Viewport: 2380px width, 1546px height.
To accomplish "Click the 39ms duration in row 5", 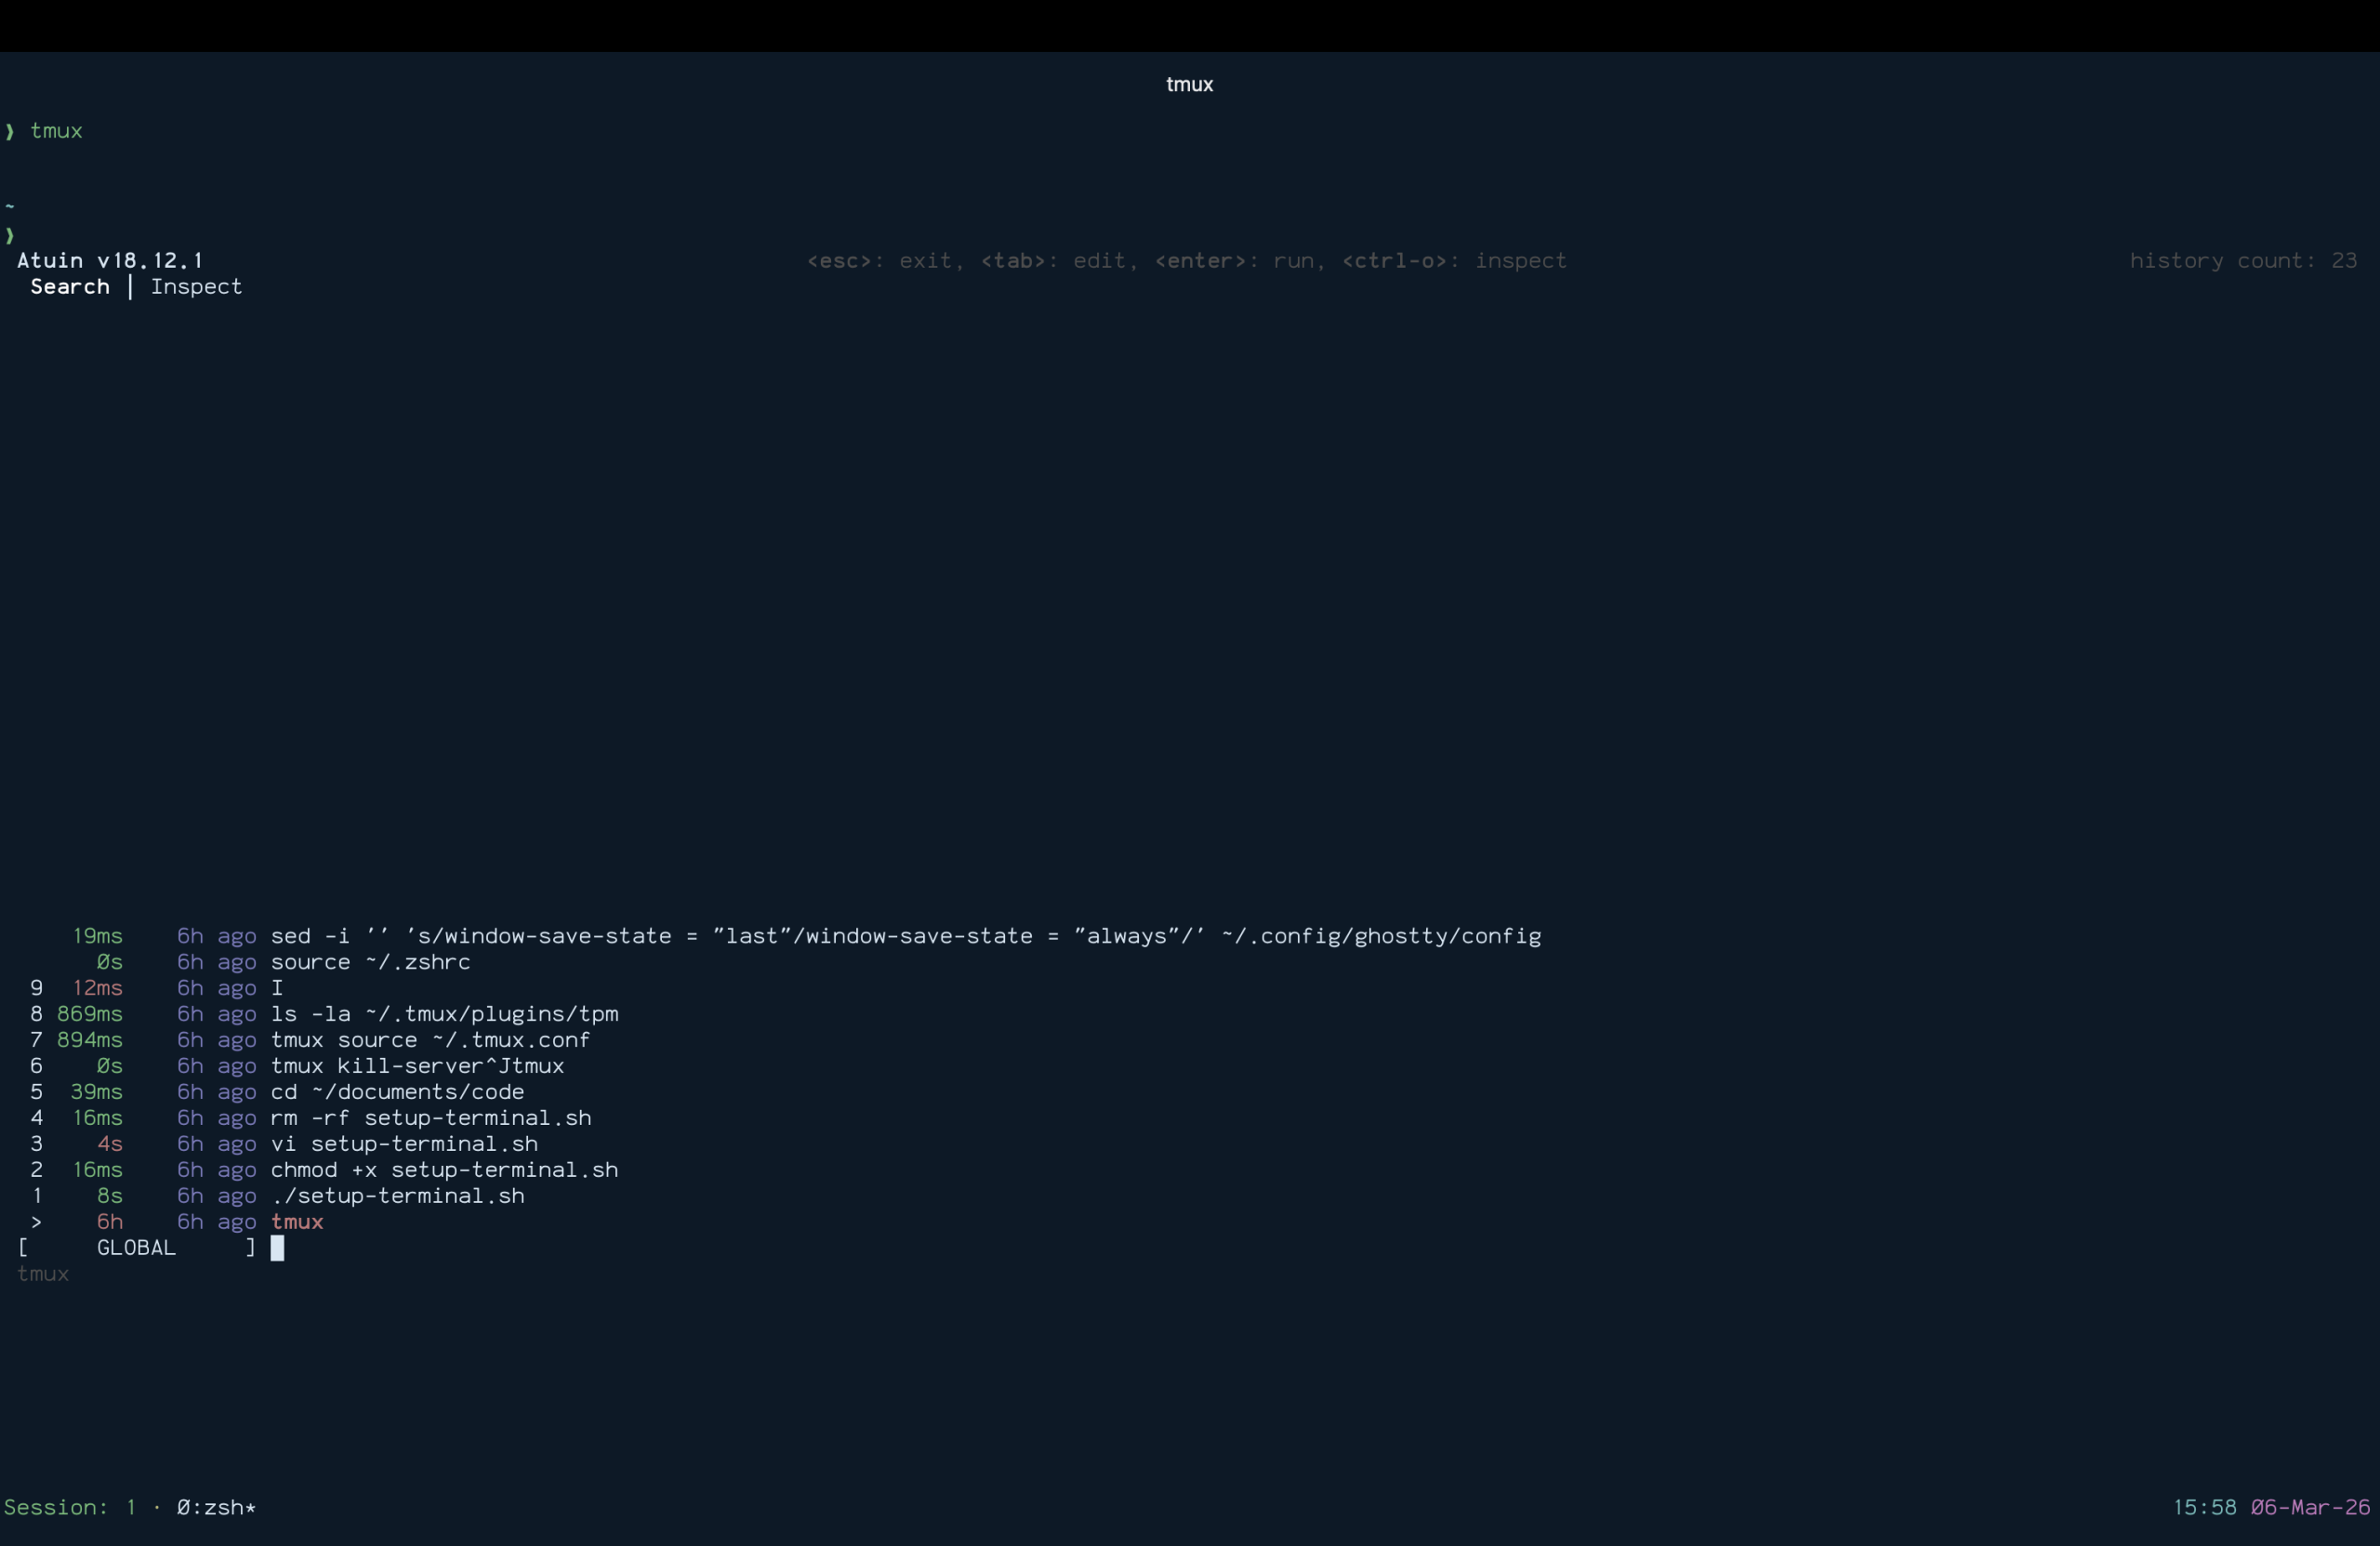I will tap(96, 1092).
